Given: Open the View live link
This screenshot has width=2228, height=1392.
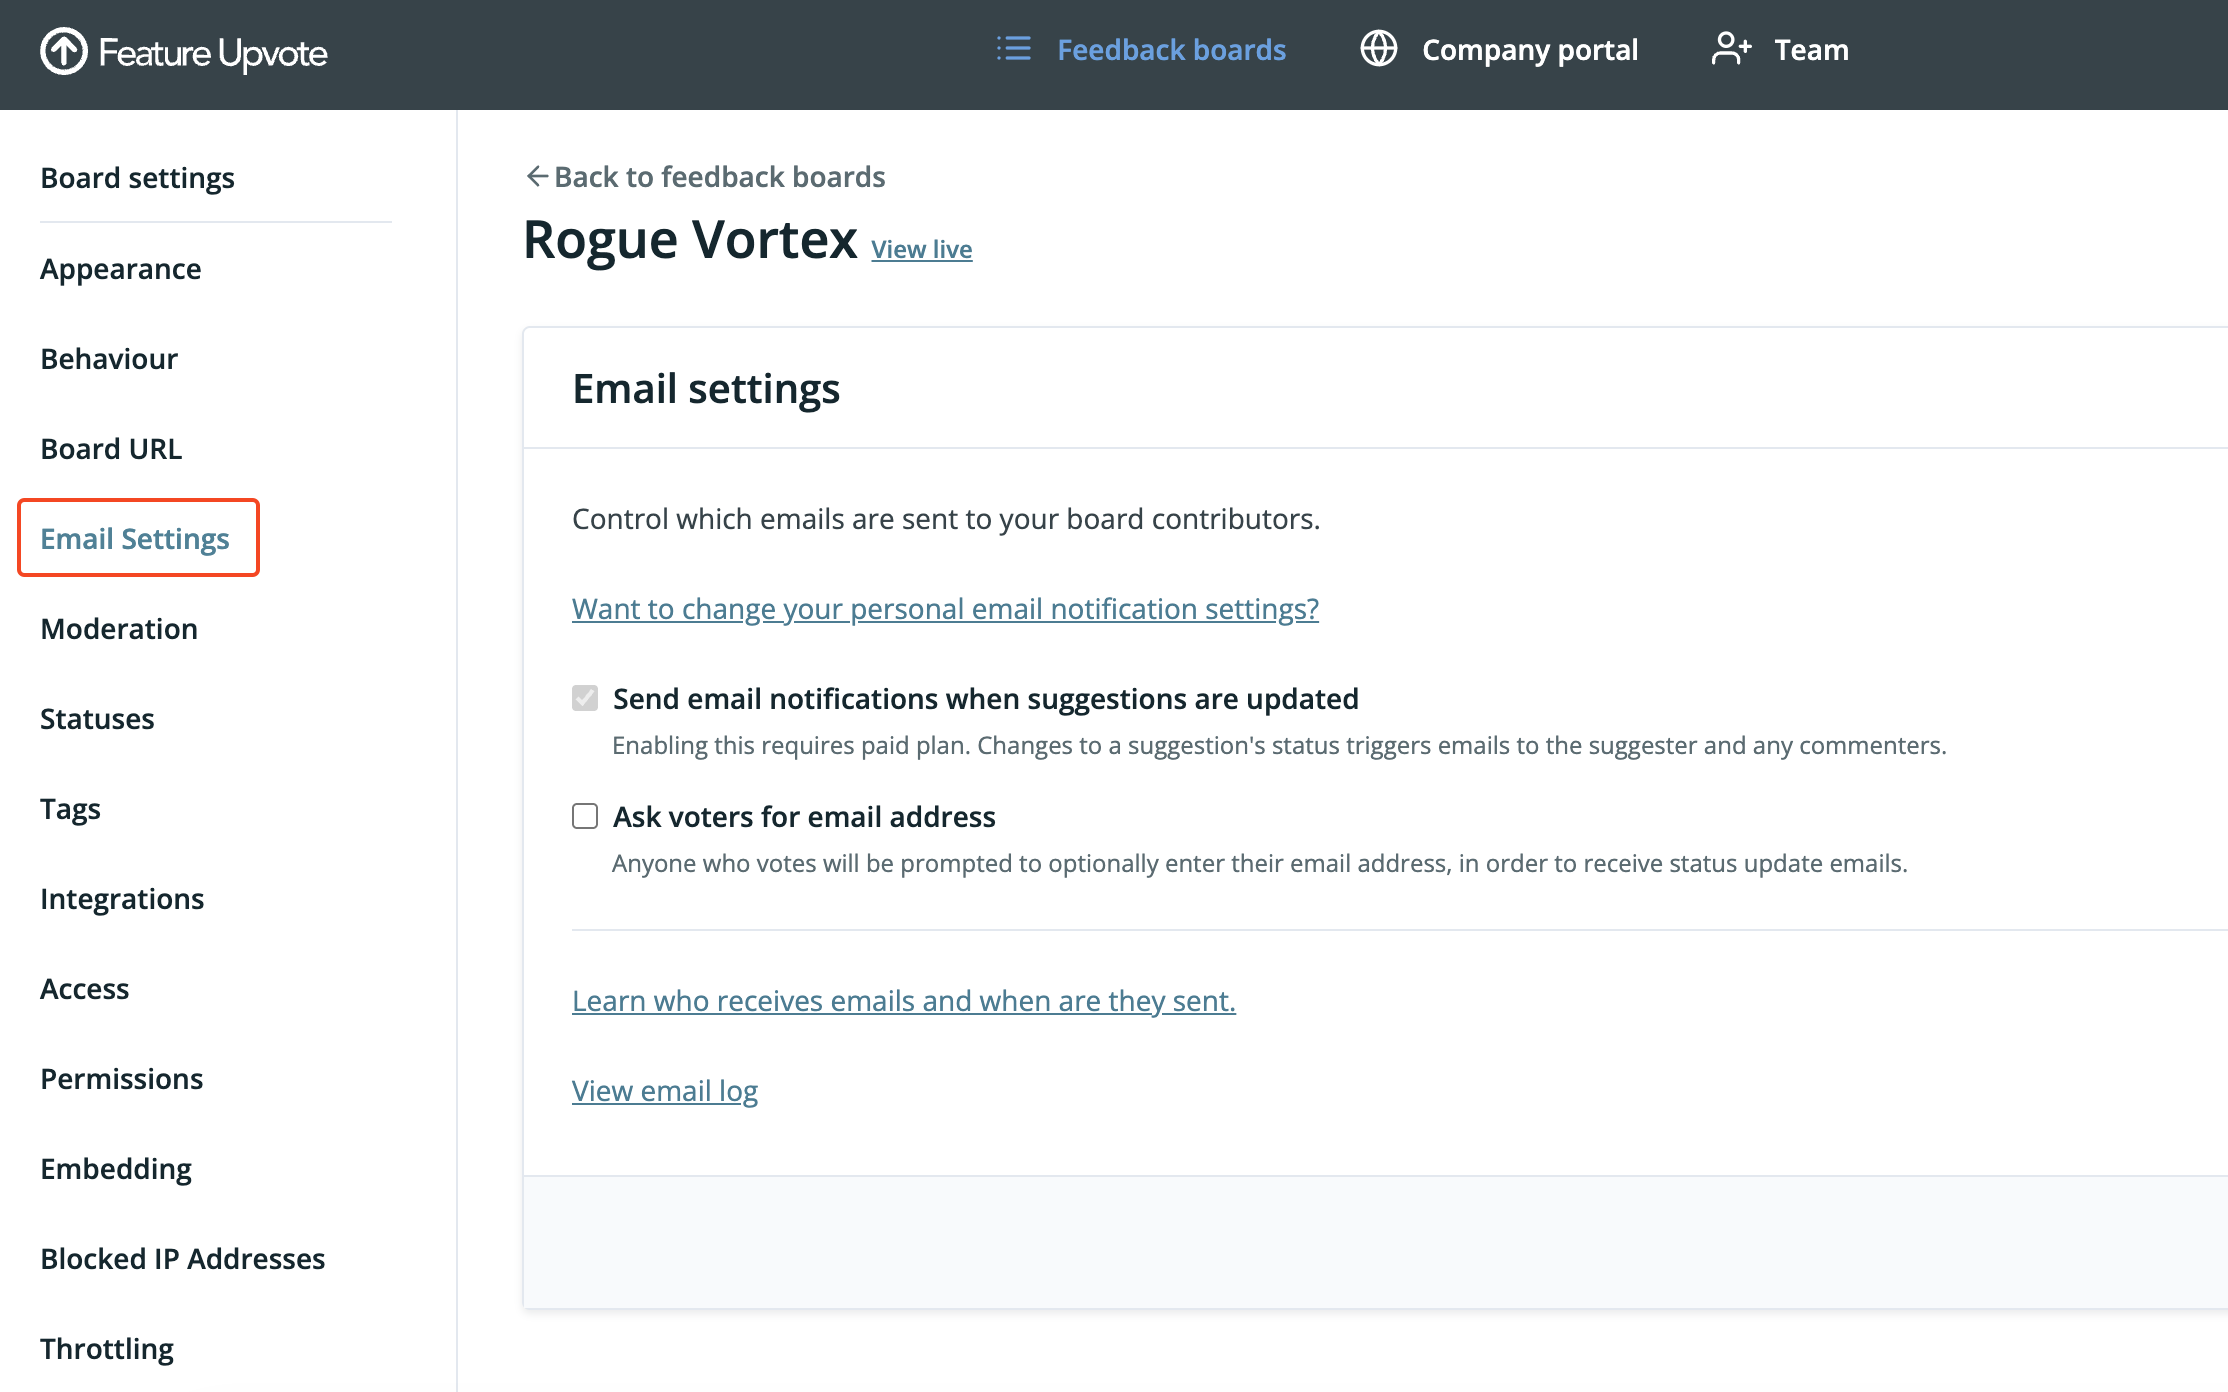Looking at the screenshot, I should [921, 249].
